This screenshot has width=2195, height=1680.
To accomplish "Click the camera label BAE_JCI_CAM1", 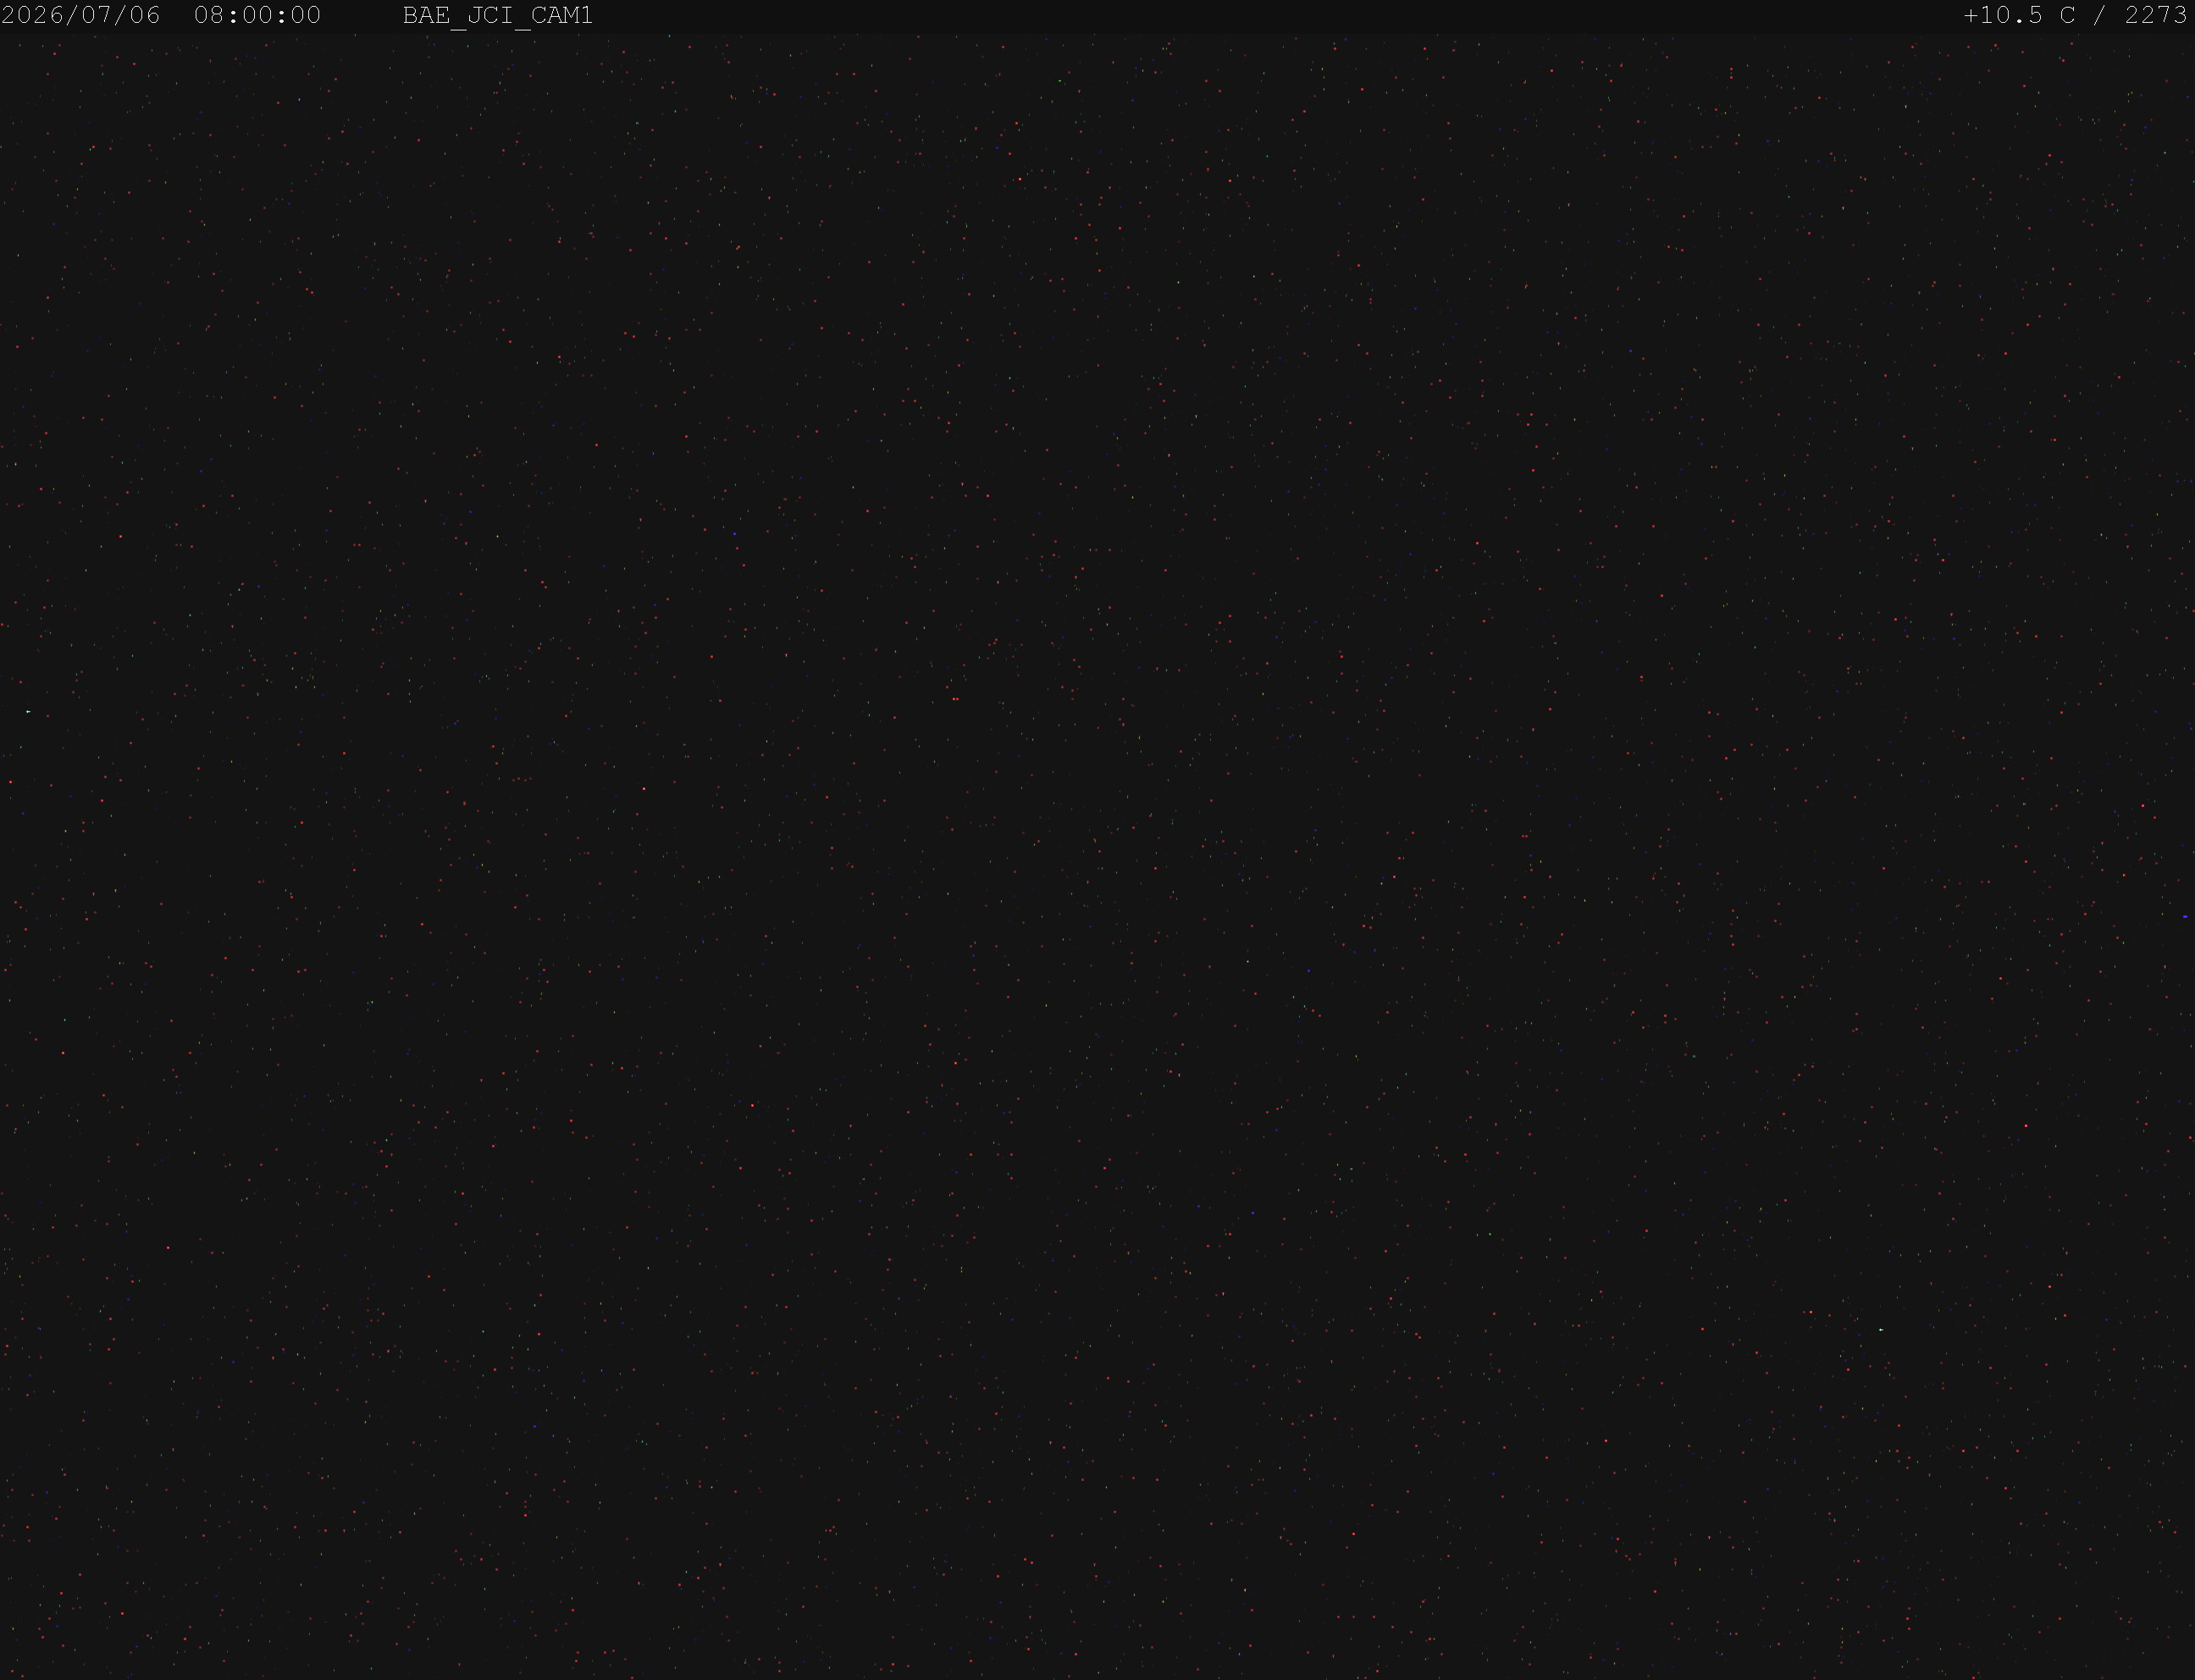I will [x=497, y=16].
